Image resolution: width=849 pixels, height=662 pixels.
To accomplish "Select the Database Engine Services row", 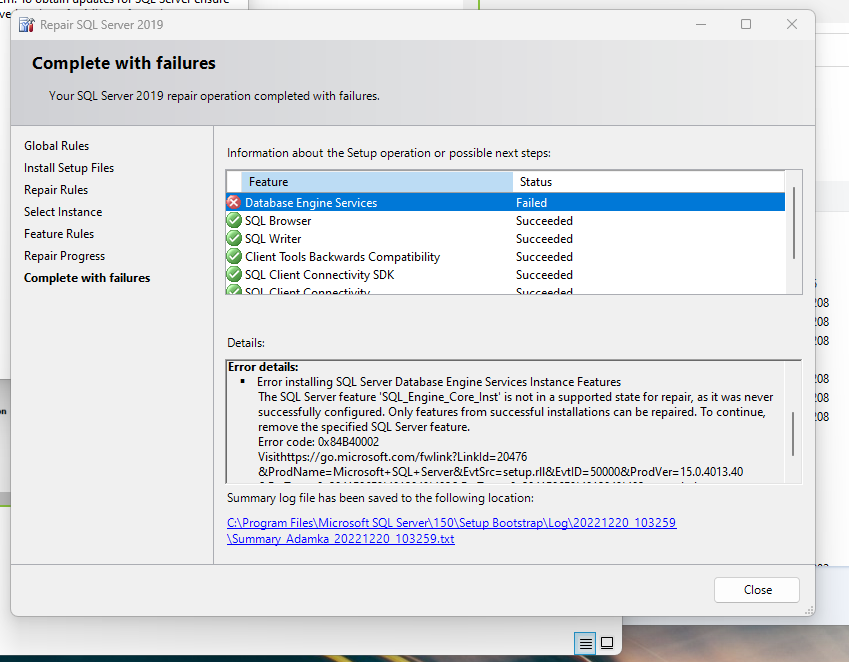I will coord(505,202).
